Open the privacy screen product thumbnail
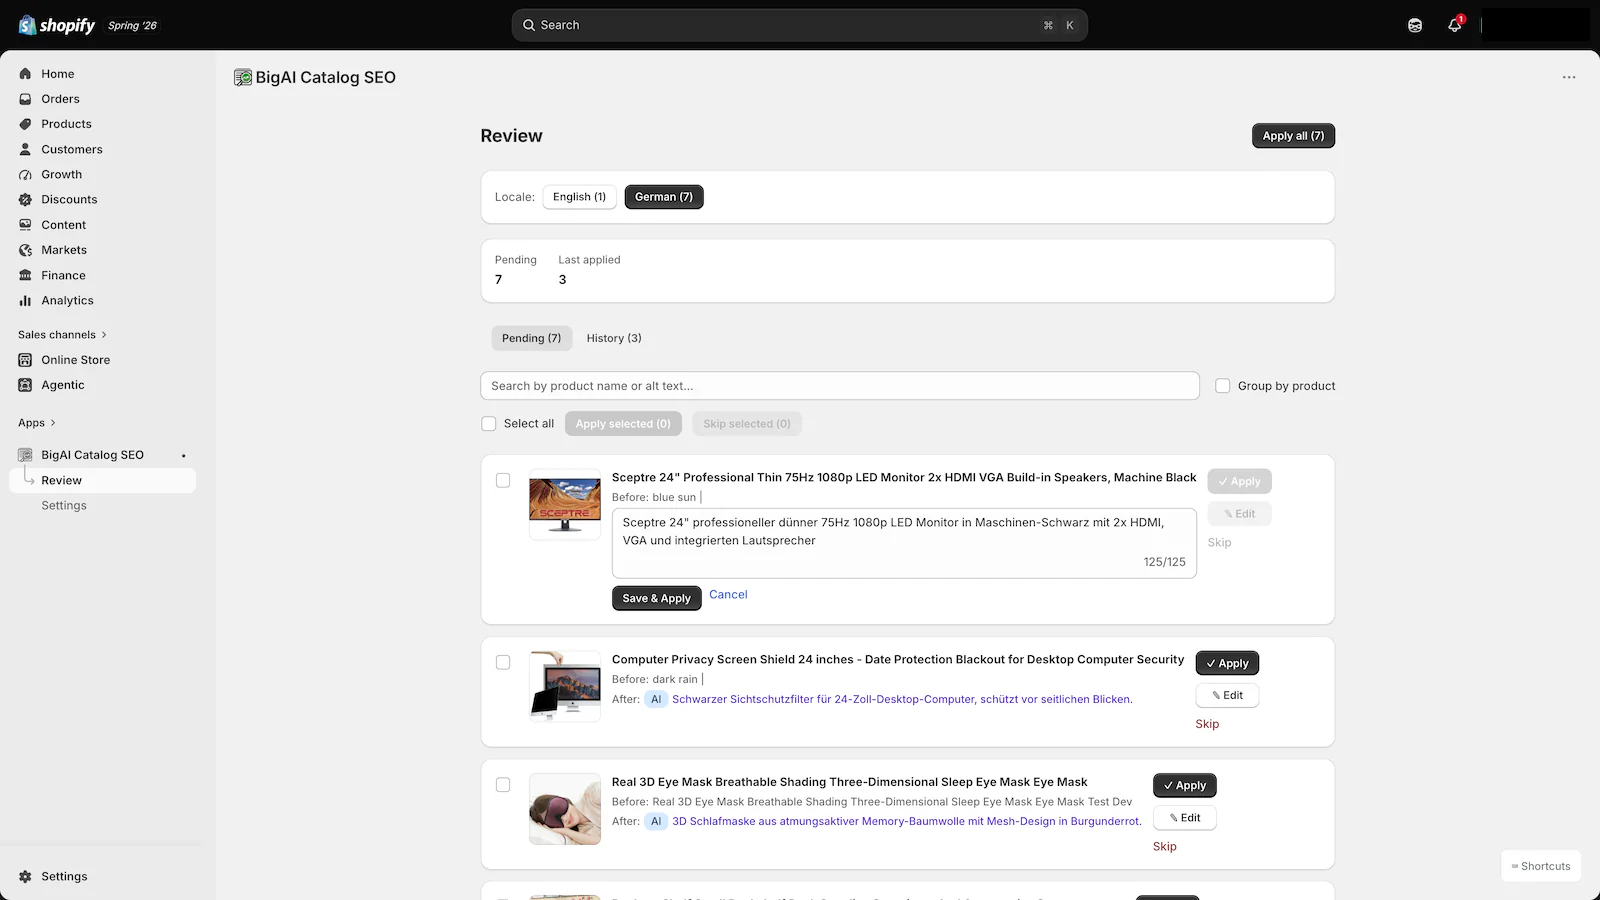 pyautogui.click(x=565, y=687)
